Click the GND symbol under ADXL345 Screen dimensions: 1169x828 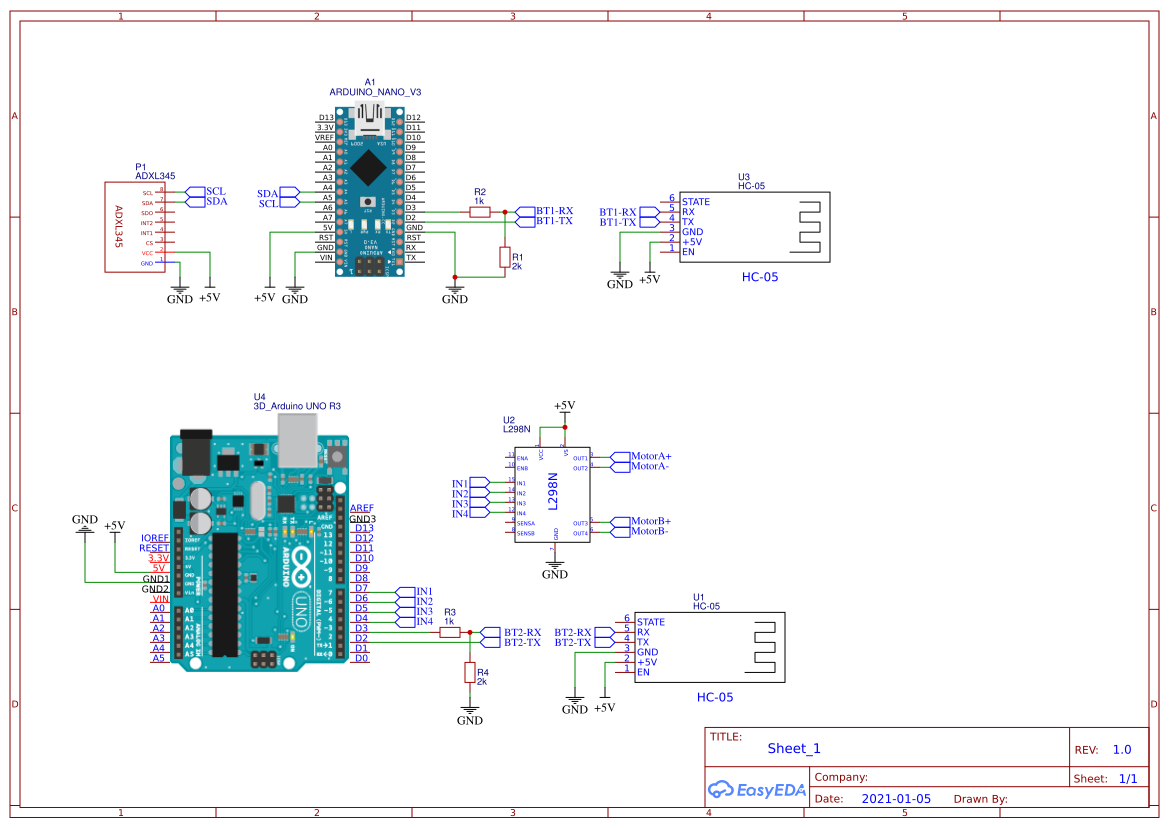[x=180, y=295]
